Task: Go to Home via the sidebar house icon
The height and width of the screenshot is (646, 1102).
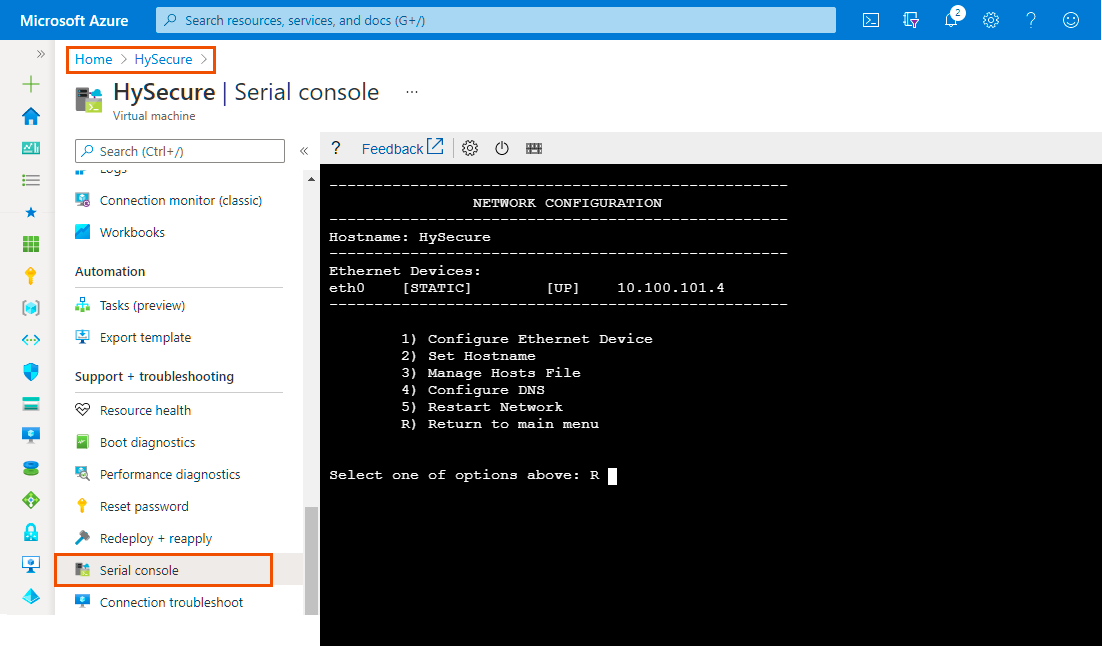Action: [x=31, y=116]
